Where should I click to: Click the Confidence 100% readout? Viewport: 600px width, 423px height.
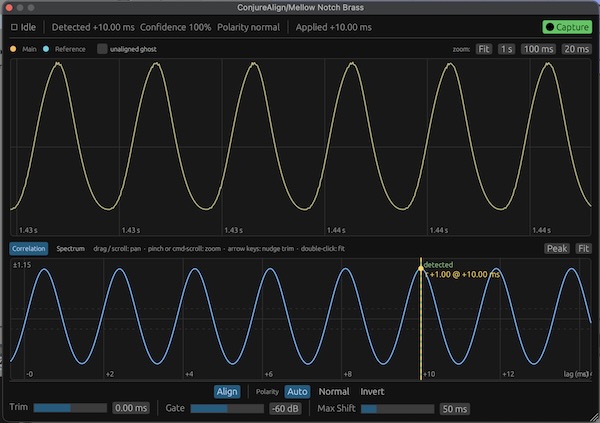(175, 27)
